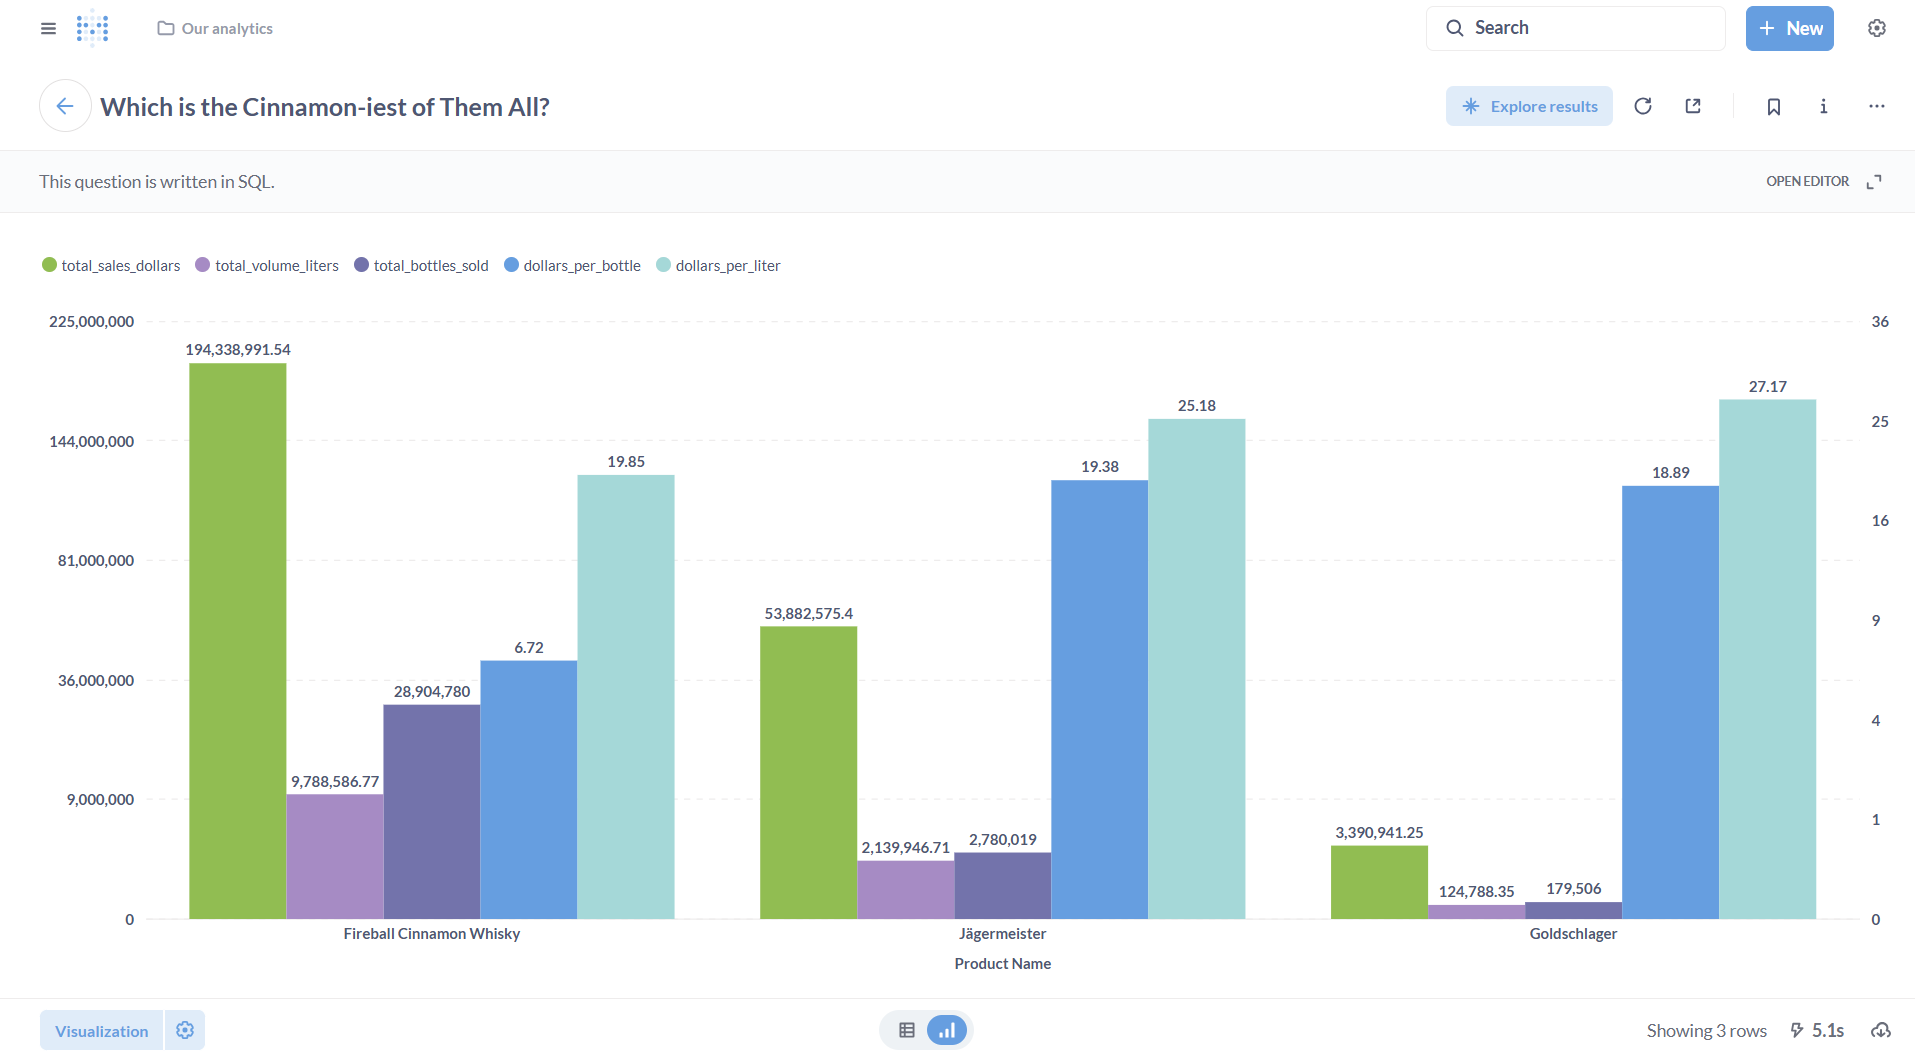The image size is (1915, 1059).
Task: Click the total_sales_dollars green legend dot
Action: click(49, 265)
